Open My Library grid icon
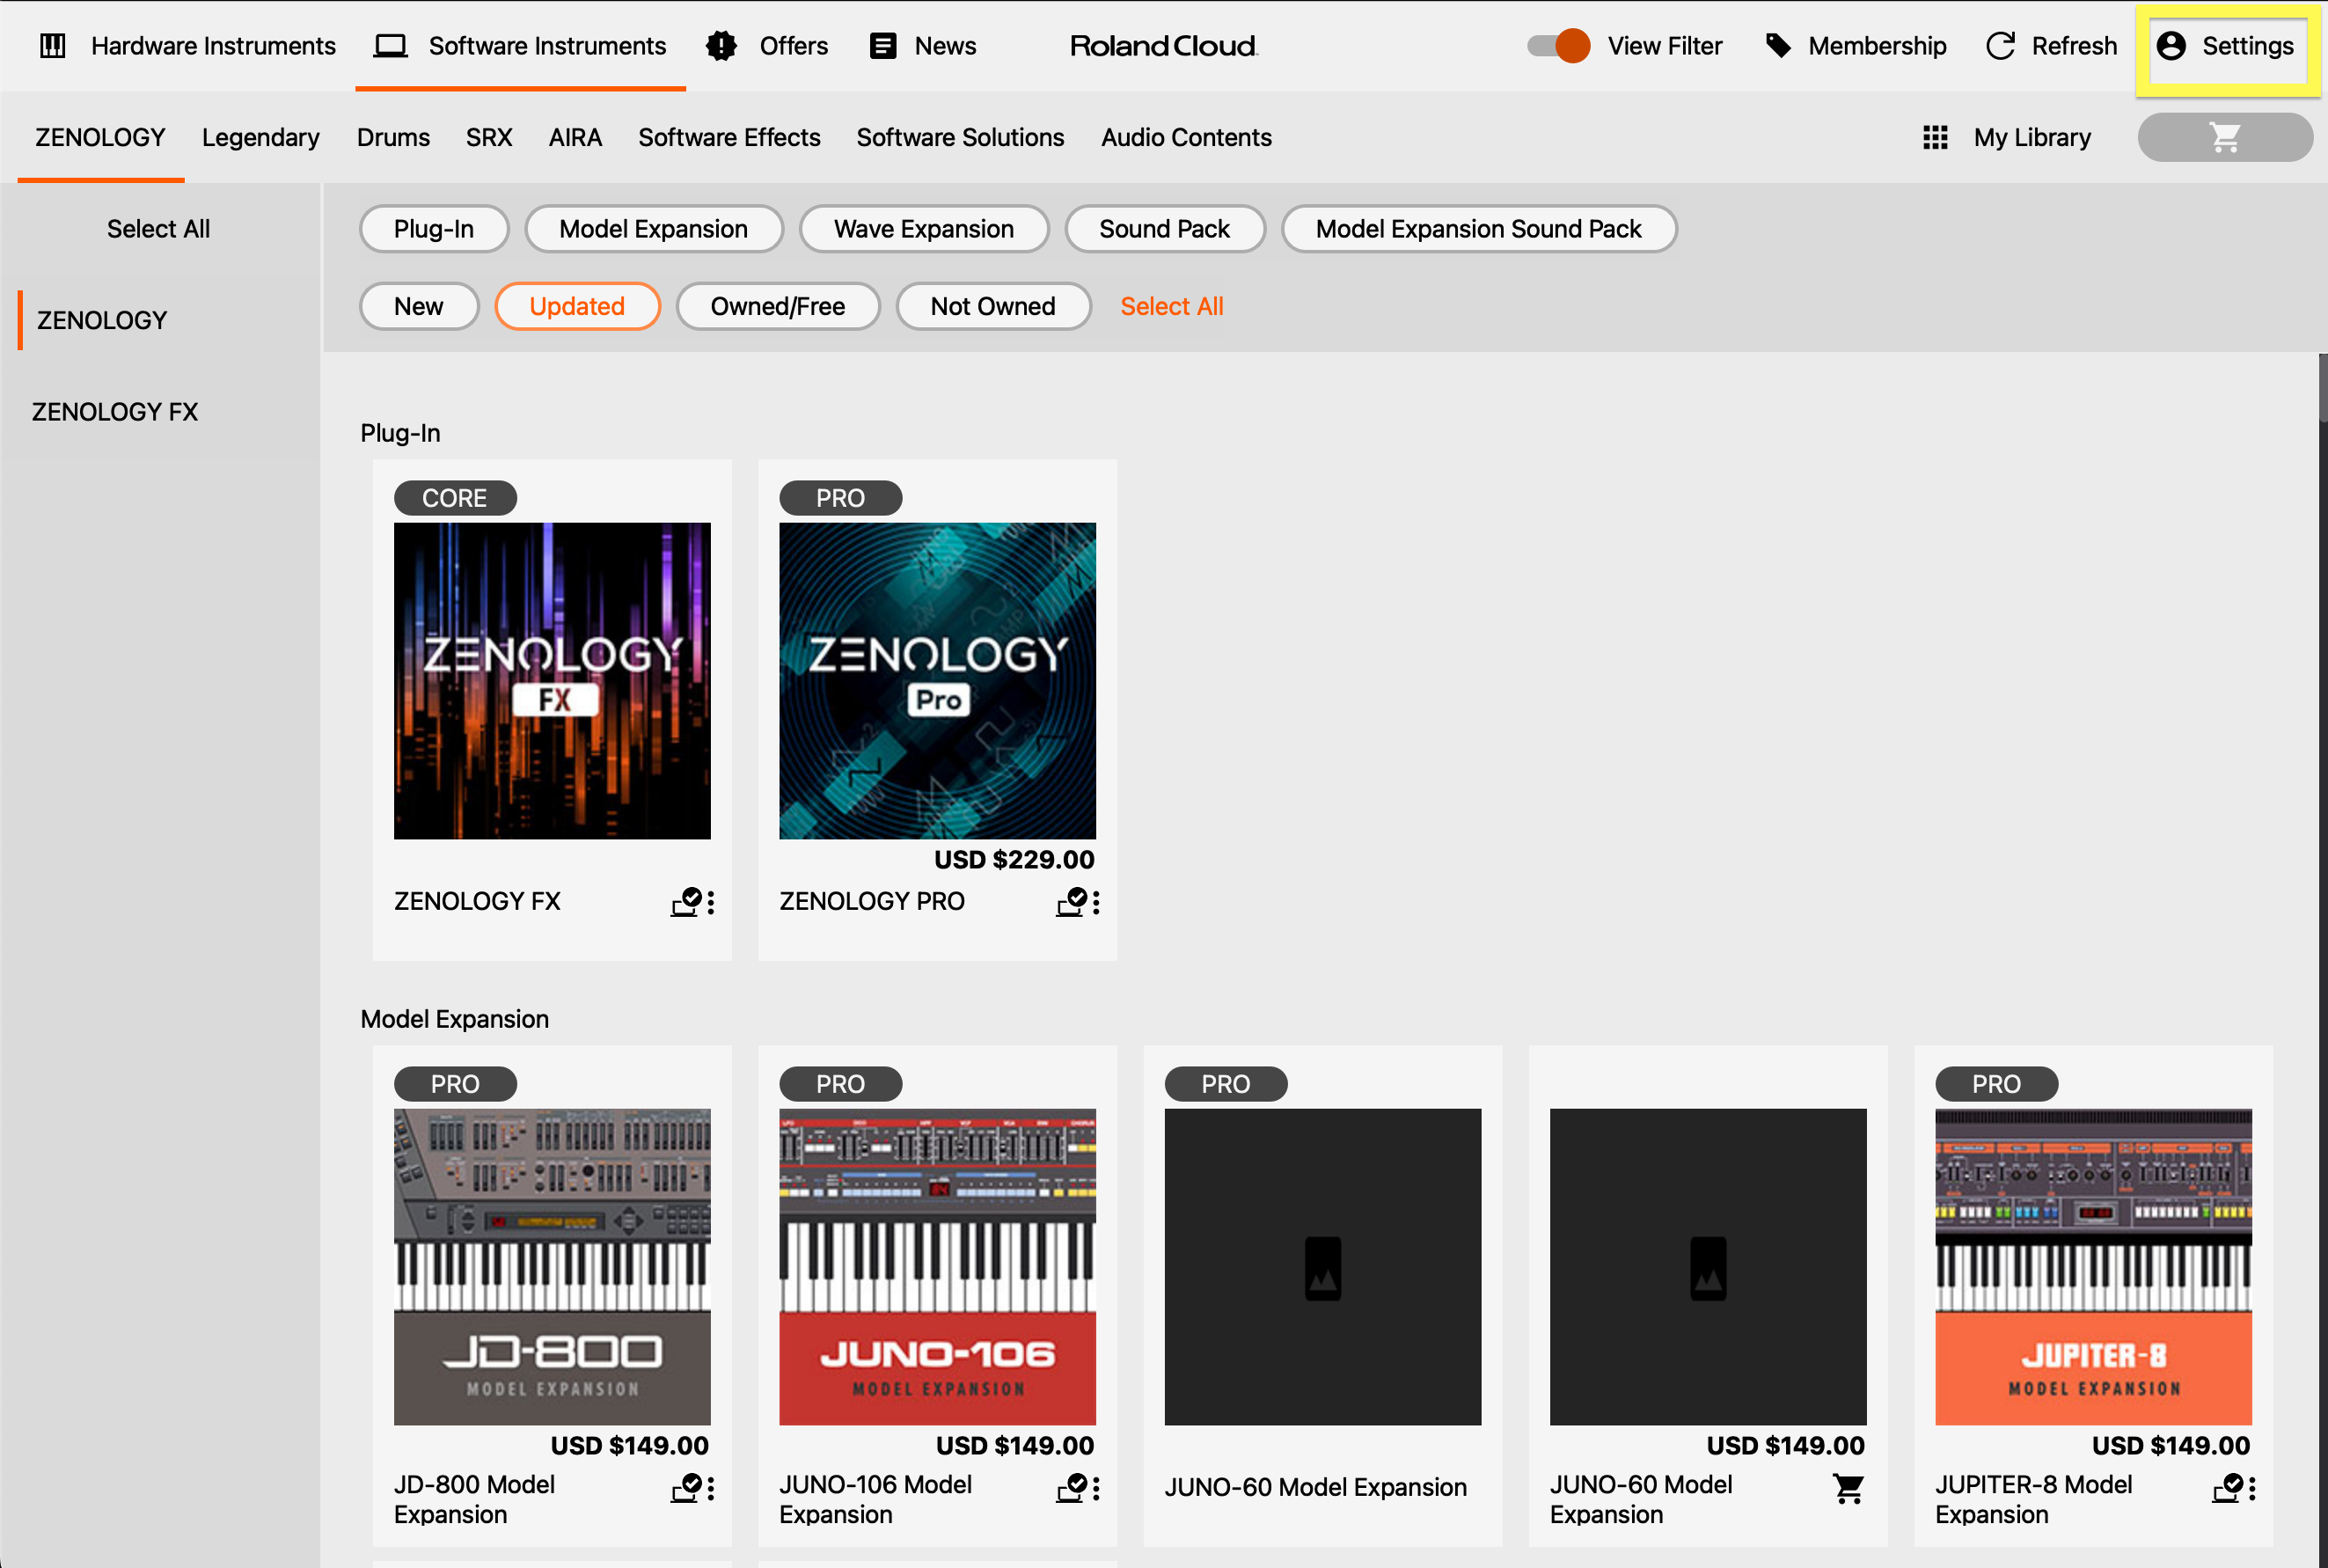2328x1568 pixels. 1935,137
